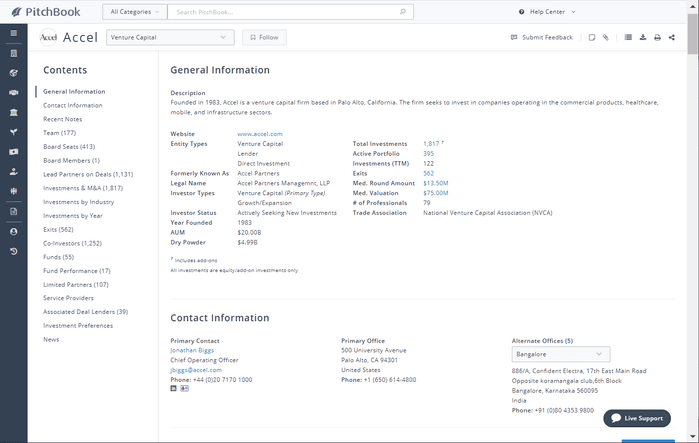This screenshot has height=443, width=699.
Task: Click the share icon
Action: click(x=671, y=37)
